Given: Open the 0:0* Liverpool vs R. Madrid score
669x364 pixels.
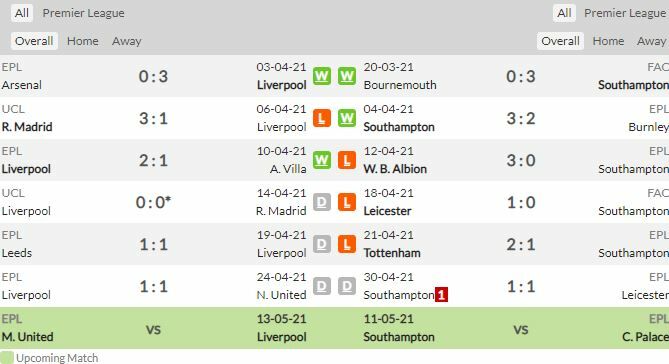Looking at the screenshot, I should click(153, 202).
